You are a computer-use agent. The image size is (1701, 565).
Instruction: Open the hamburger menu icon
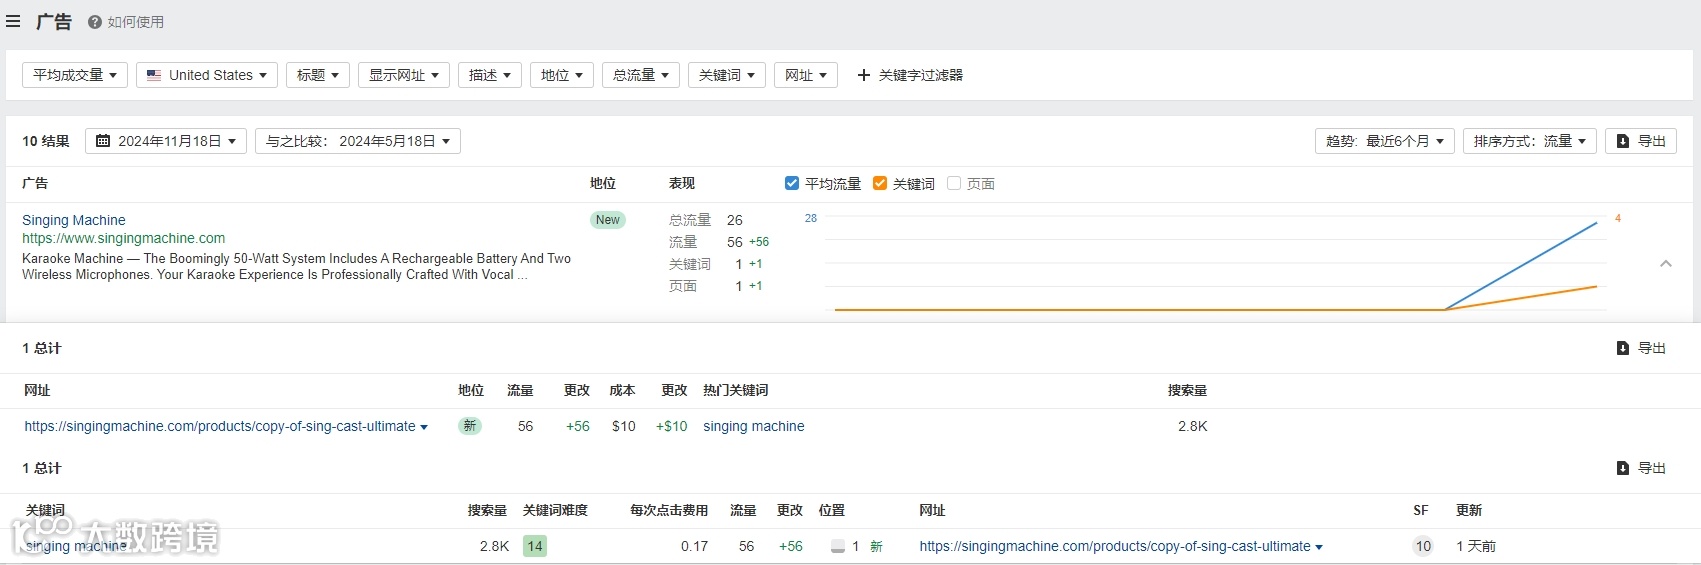(13, 21)
